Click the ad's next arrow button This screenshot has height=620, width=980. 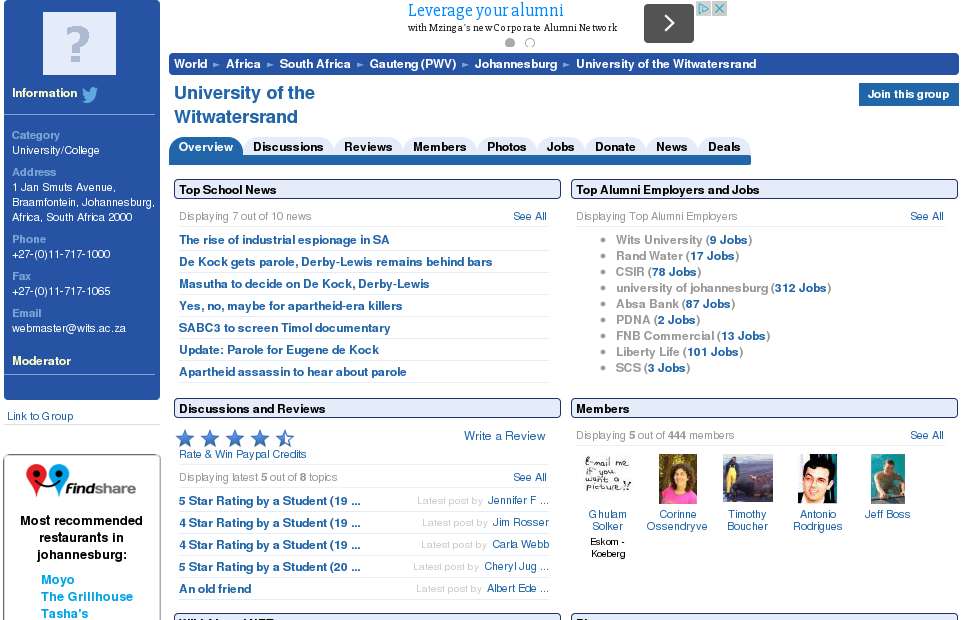pos(669,23)
